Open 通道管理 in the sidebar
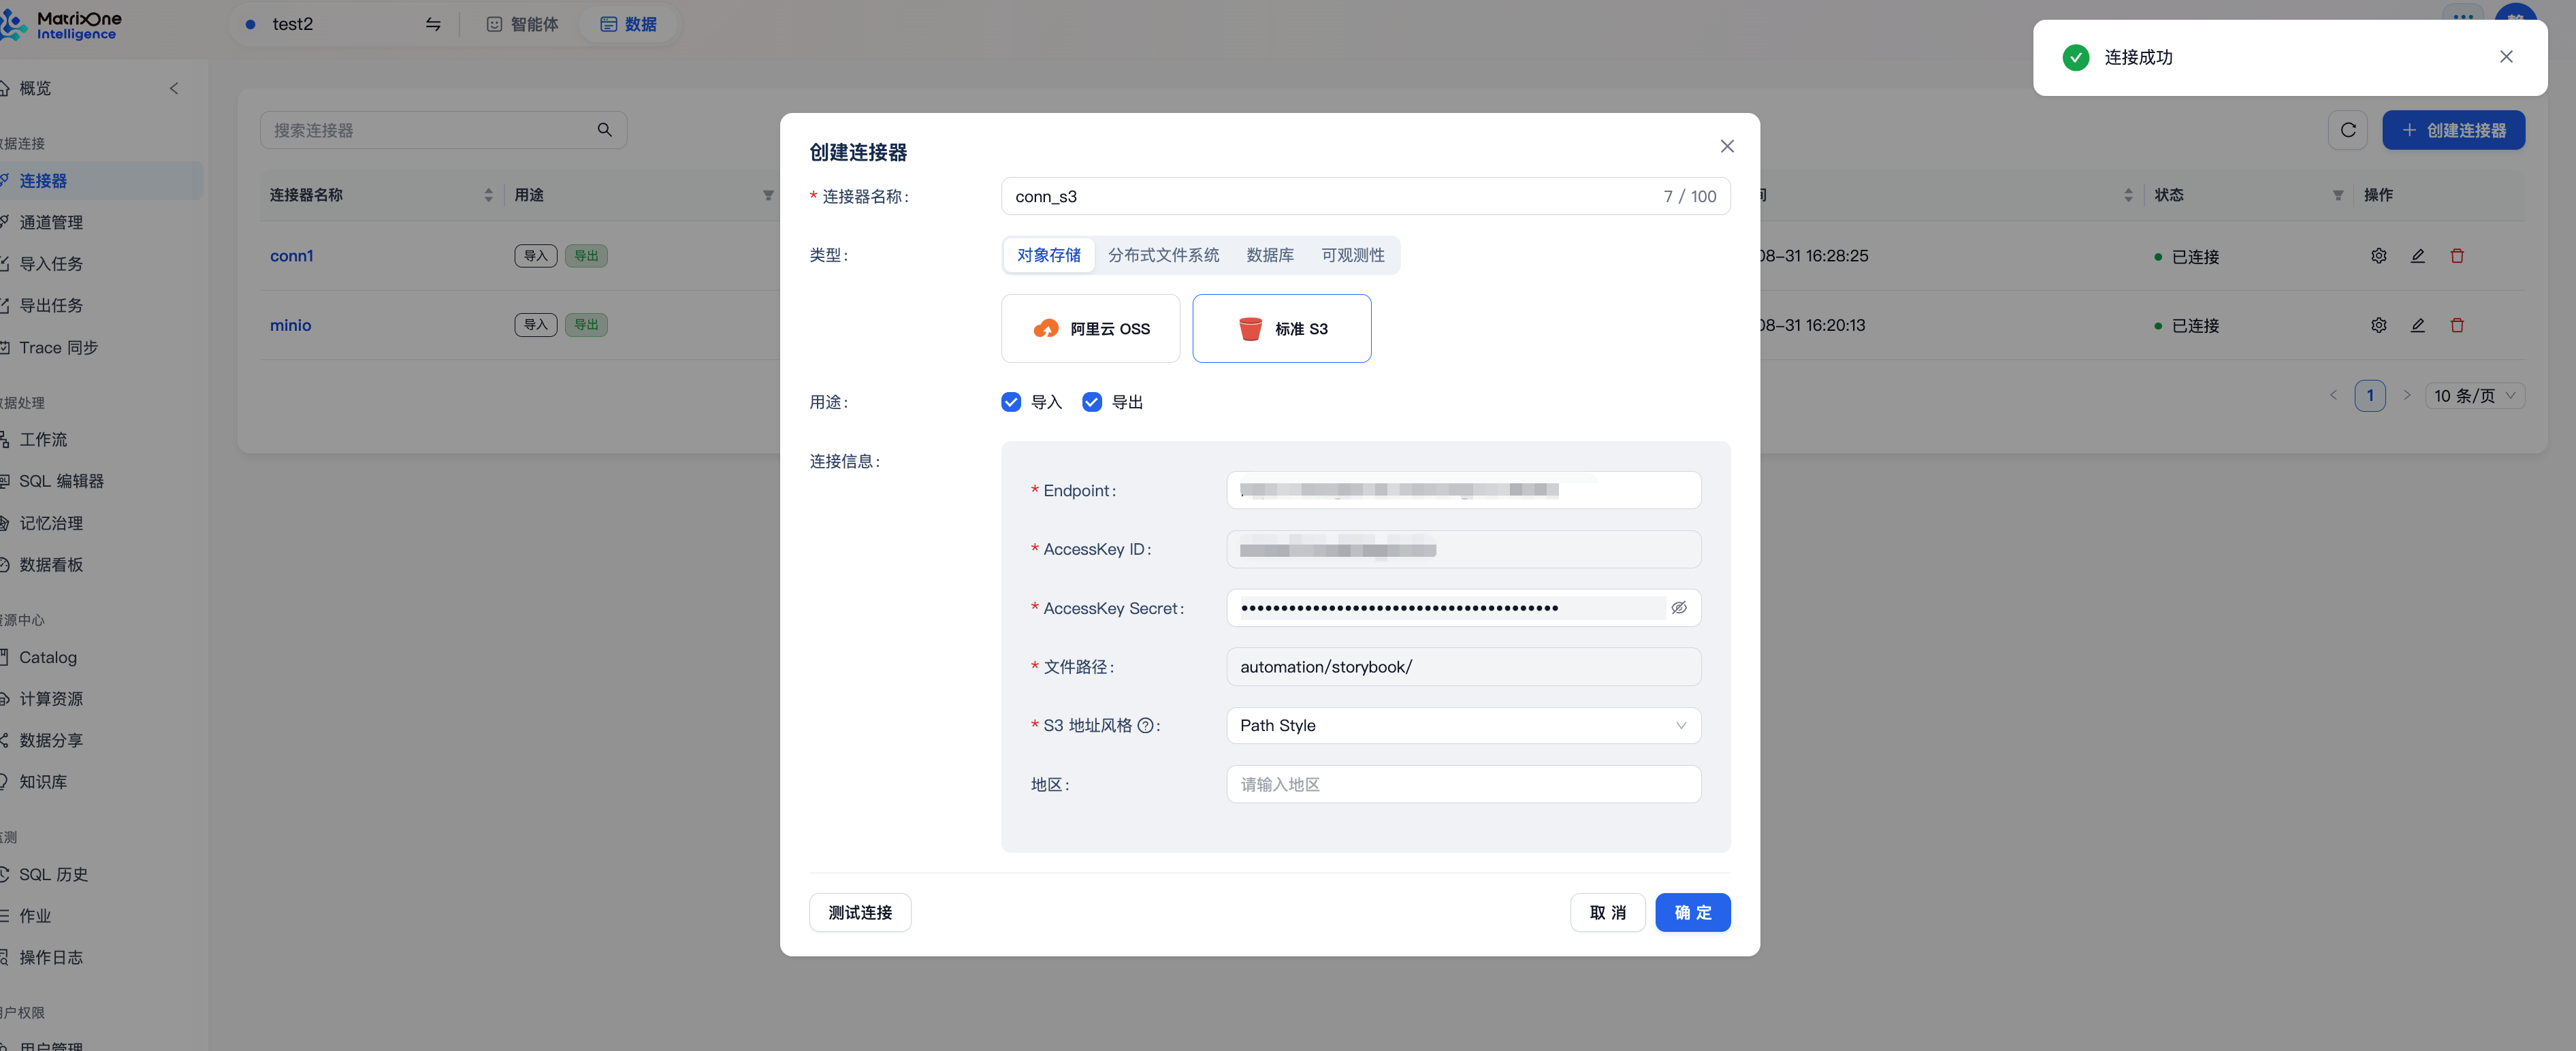Viewport: 2576px width, 1051px height. tap(50, 222)
